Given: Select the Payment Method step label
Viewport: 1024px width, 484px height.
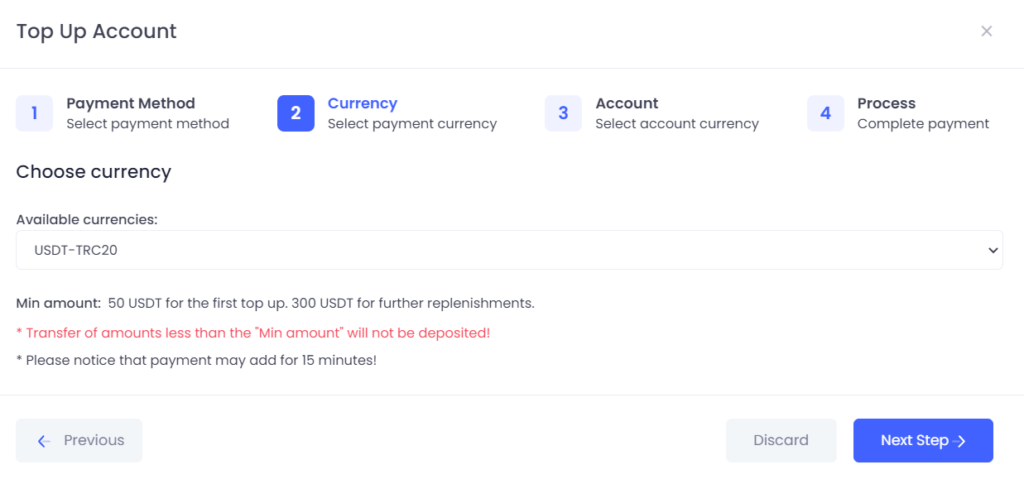Looking at the screenshot, I should click(131, 103).
